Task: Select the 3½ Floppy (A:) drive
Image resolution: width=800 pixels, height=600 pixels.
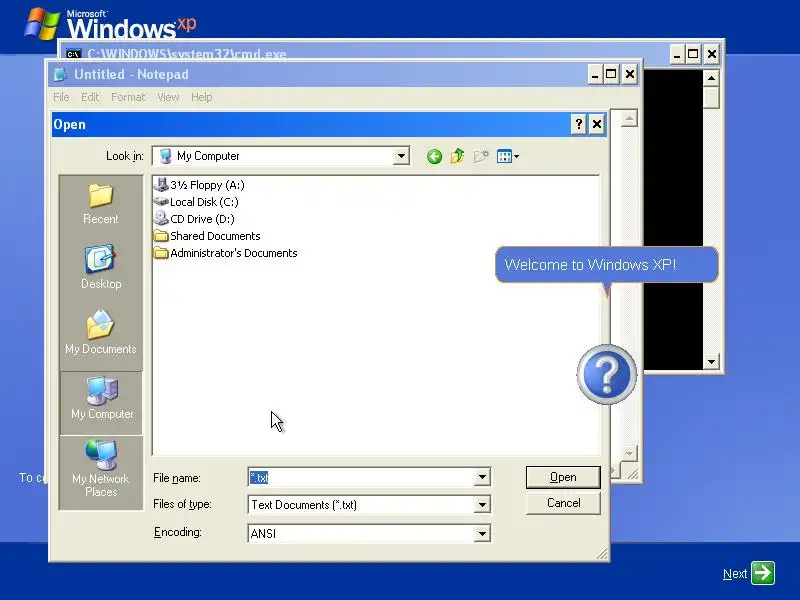Action: pyautogui.click(x=199, y=185)
